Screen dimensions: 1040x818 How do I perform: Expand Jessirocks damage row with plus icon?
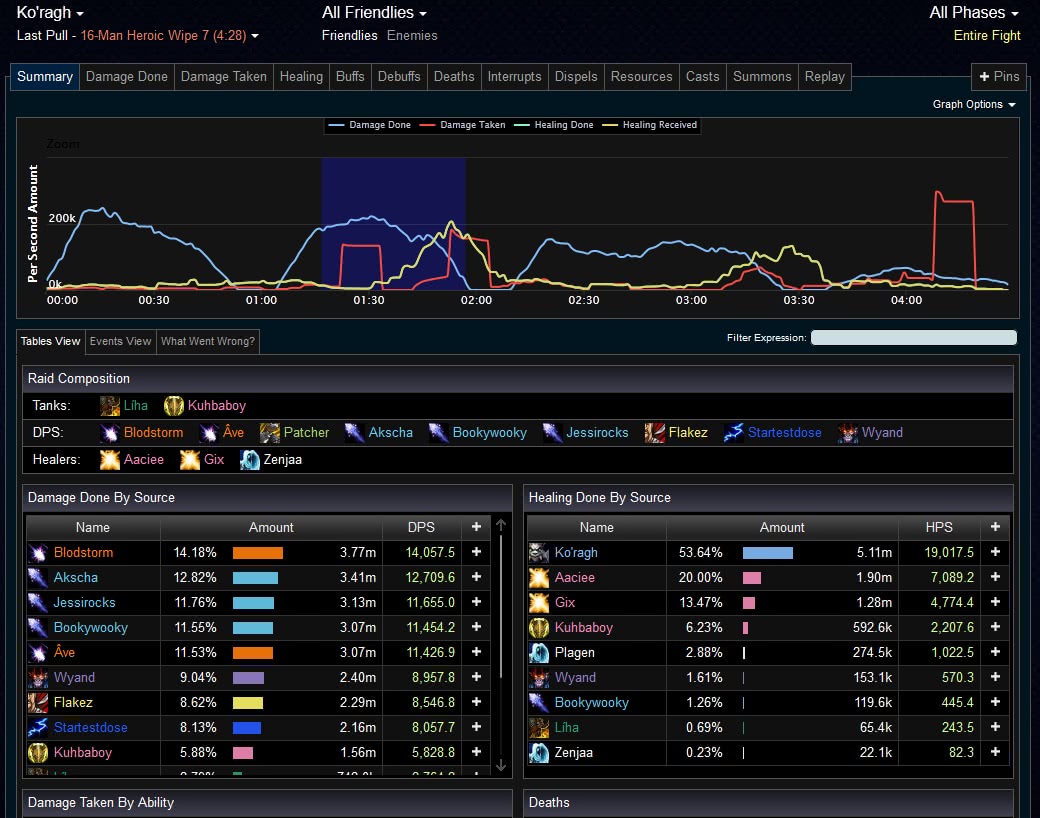click(x=476, y=602)
